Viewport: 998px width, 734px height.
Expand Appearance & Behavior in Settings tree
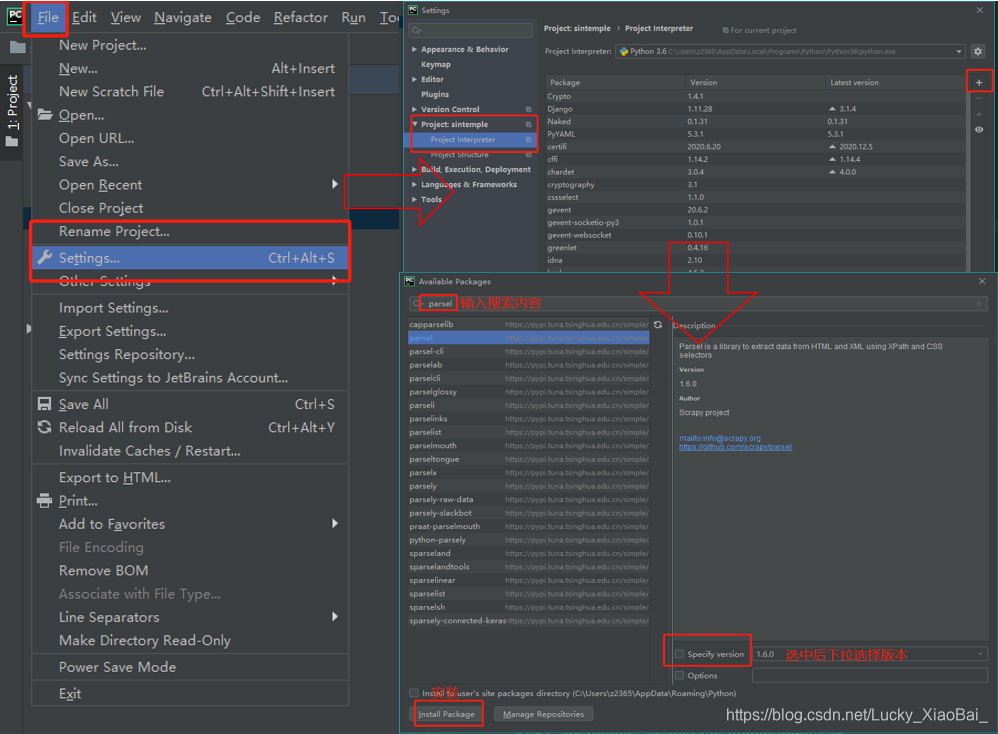414,49
